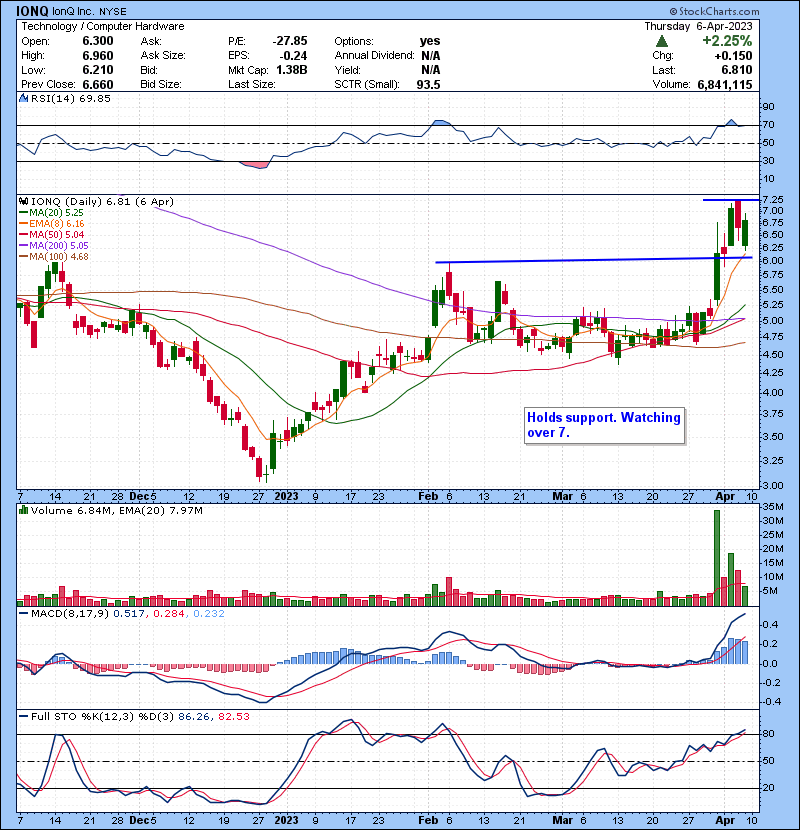This screenshot has width=800, height=830.
Task: Select the MA(20) 5.25 legend entry
Action: tap(51, 212)
